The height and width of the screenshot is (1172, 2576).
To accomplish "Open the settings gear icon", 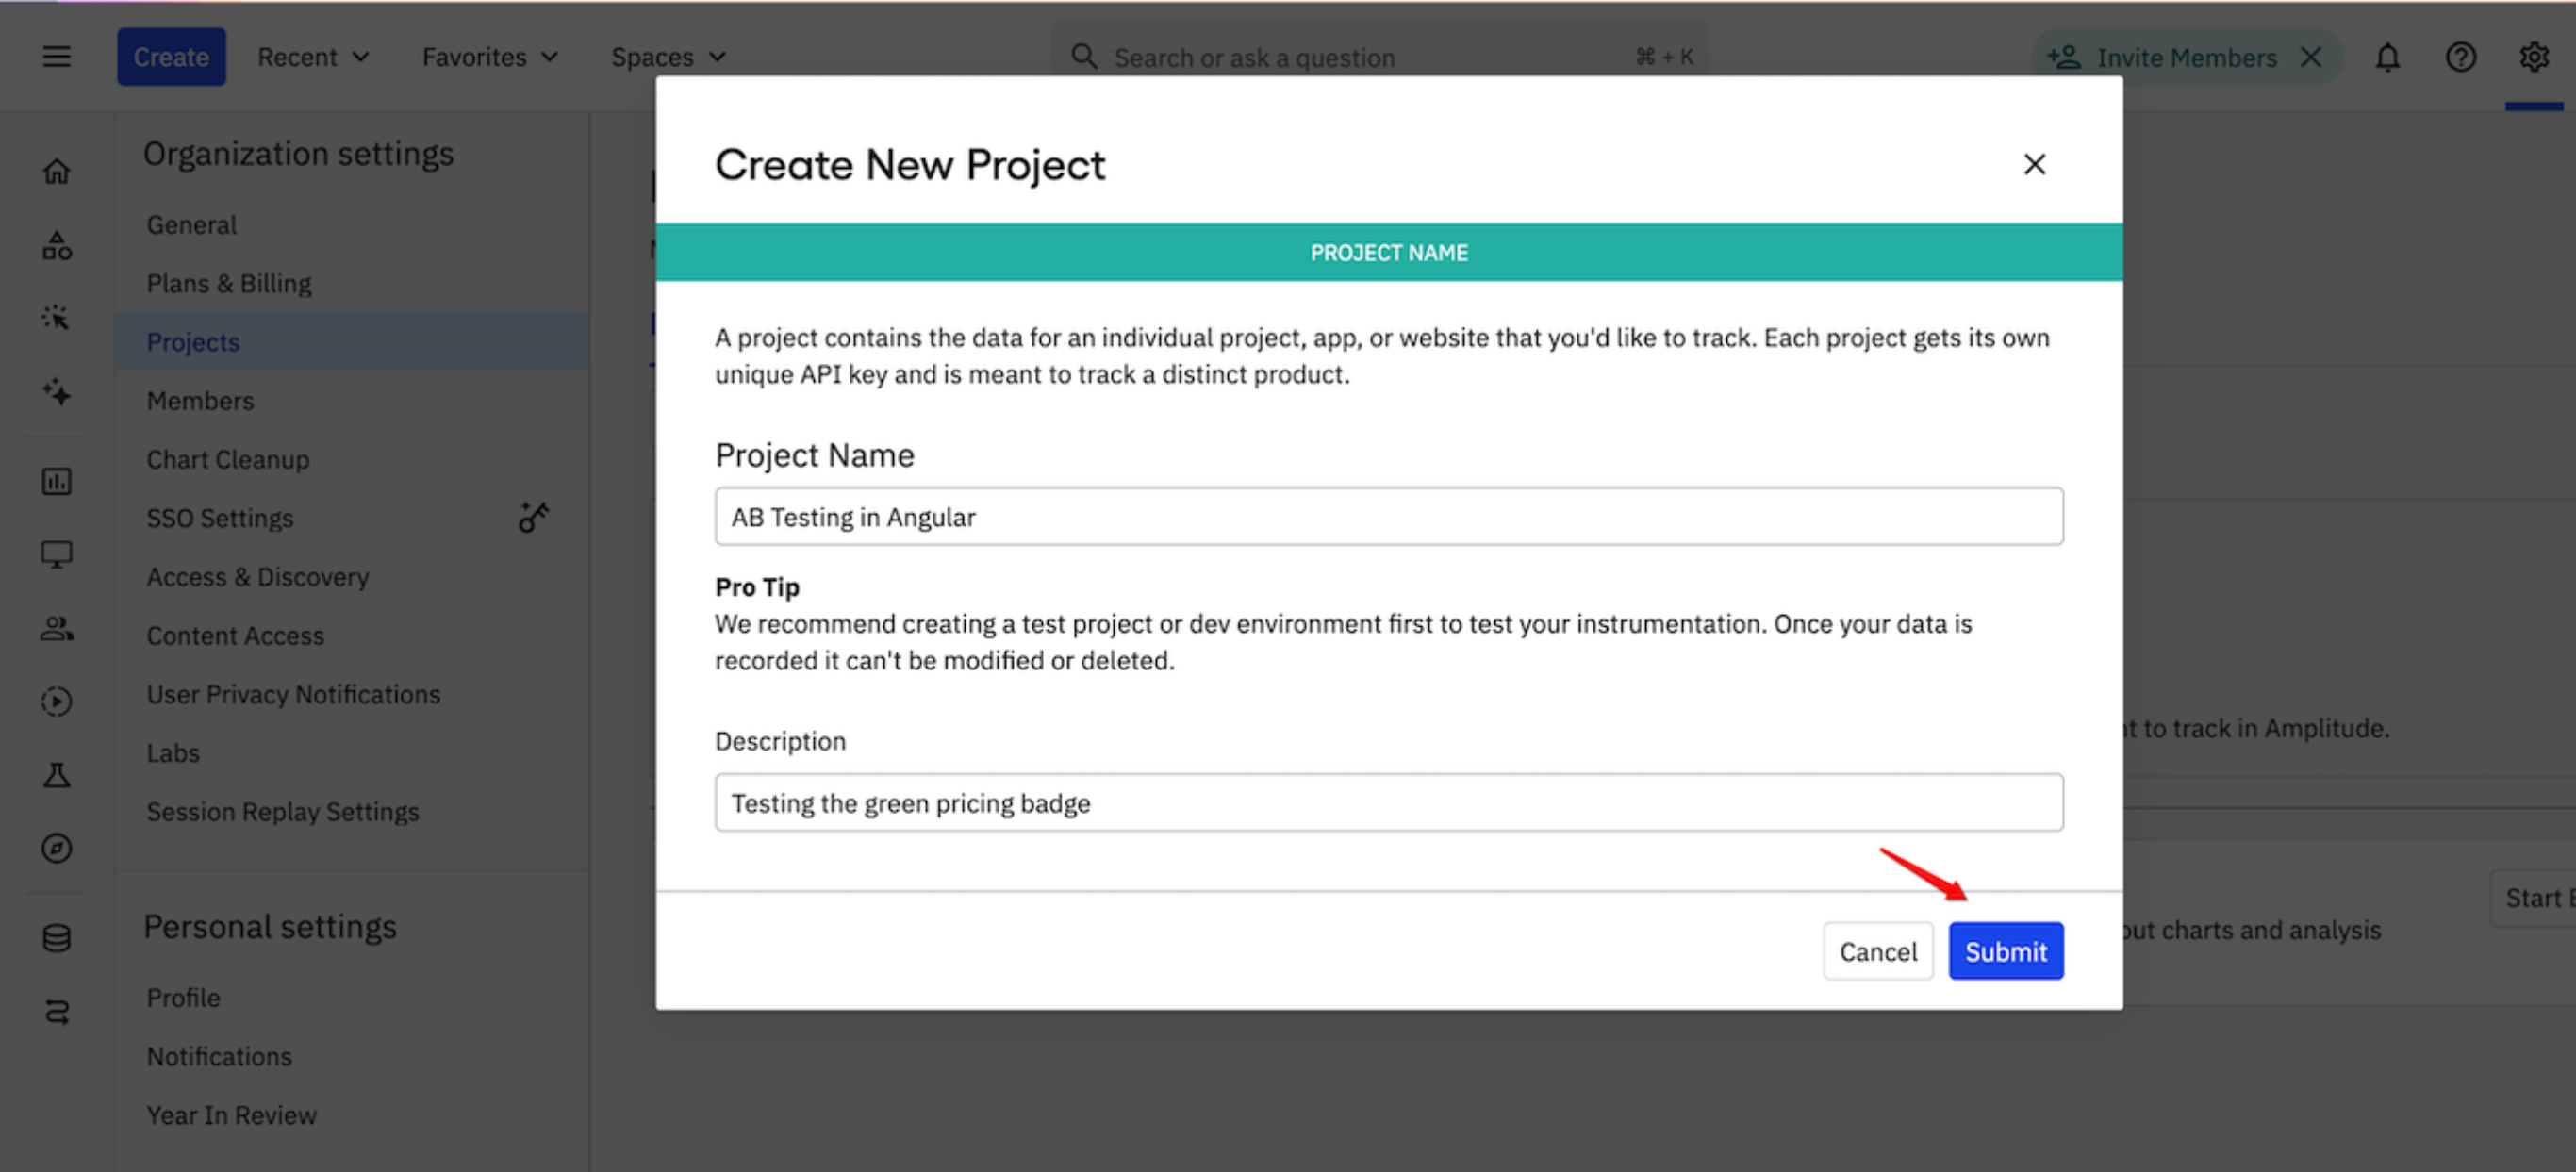I will (x=2535, y=57).
